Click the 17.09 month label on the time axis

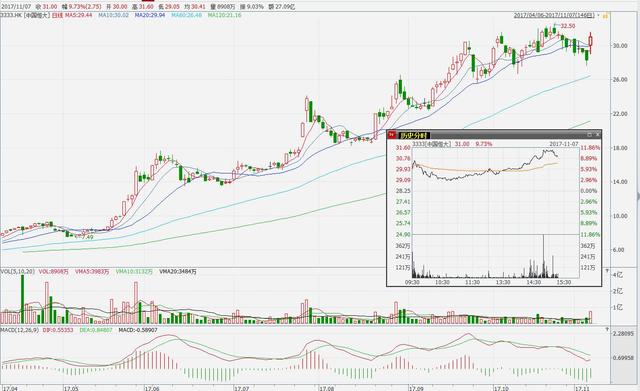tap(416, 388)
